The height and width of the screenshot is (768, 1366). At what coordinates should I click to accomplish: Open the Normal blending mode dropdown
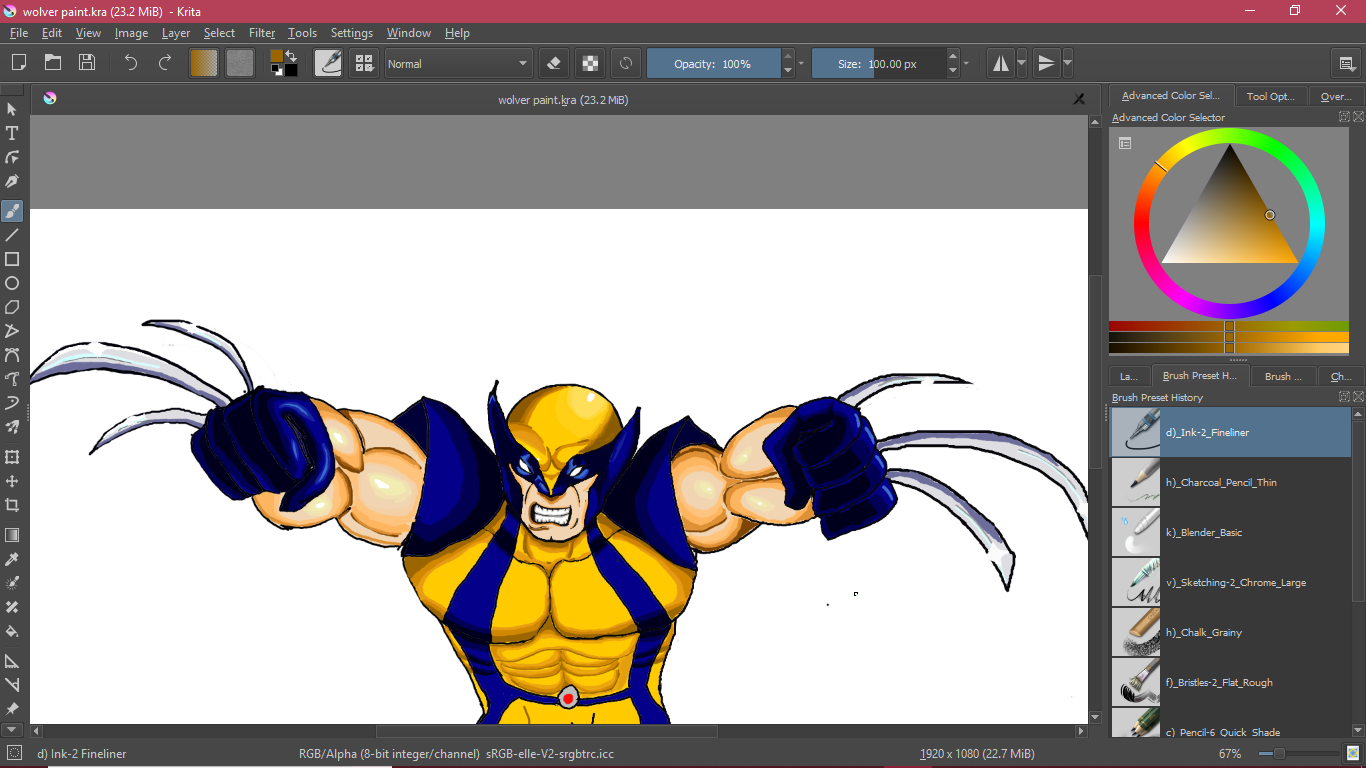point(458,63)
